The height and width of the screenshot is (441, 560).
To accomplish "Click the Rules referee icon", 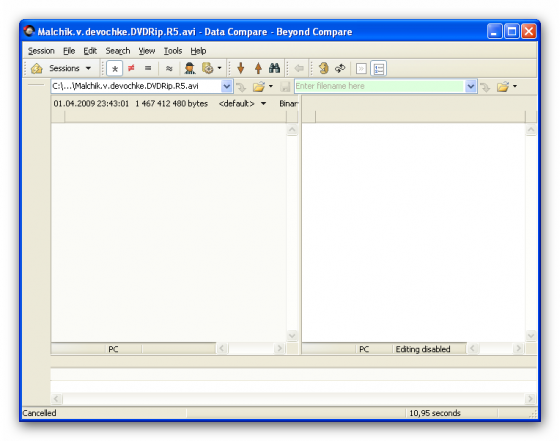I will pyautogui.click(x=190, y=68).
